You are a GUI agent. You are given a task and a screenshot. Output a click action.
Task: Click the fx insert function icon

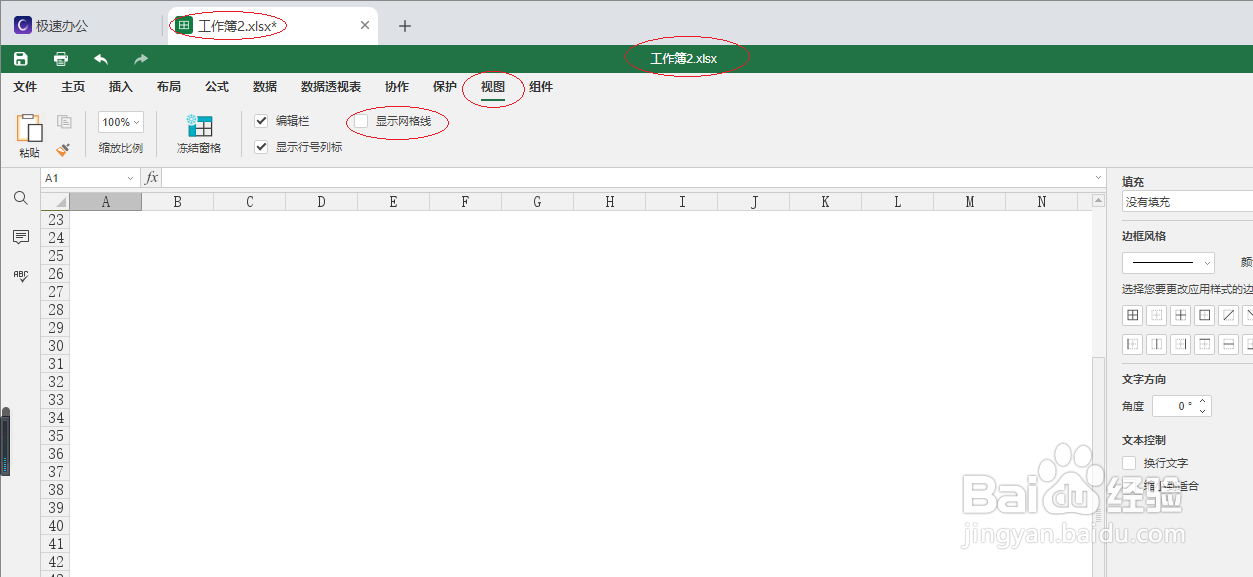151,178
